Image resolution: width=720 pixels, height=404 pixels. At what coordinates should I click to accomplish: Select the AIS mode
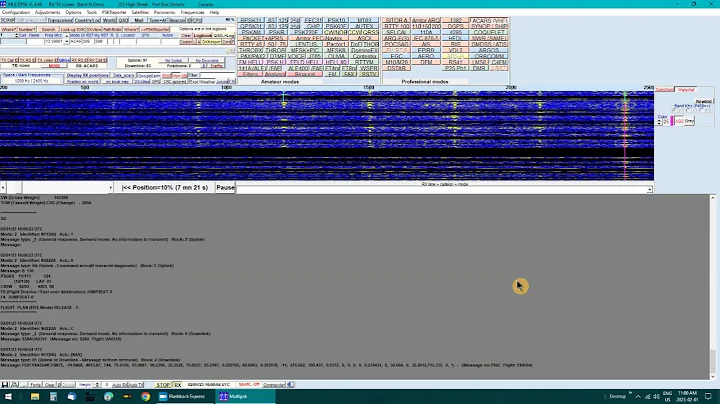coord(426,44)
